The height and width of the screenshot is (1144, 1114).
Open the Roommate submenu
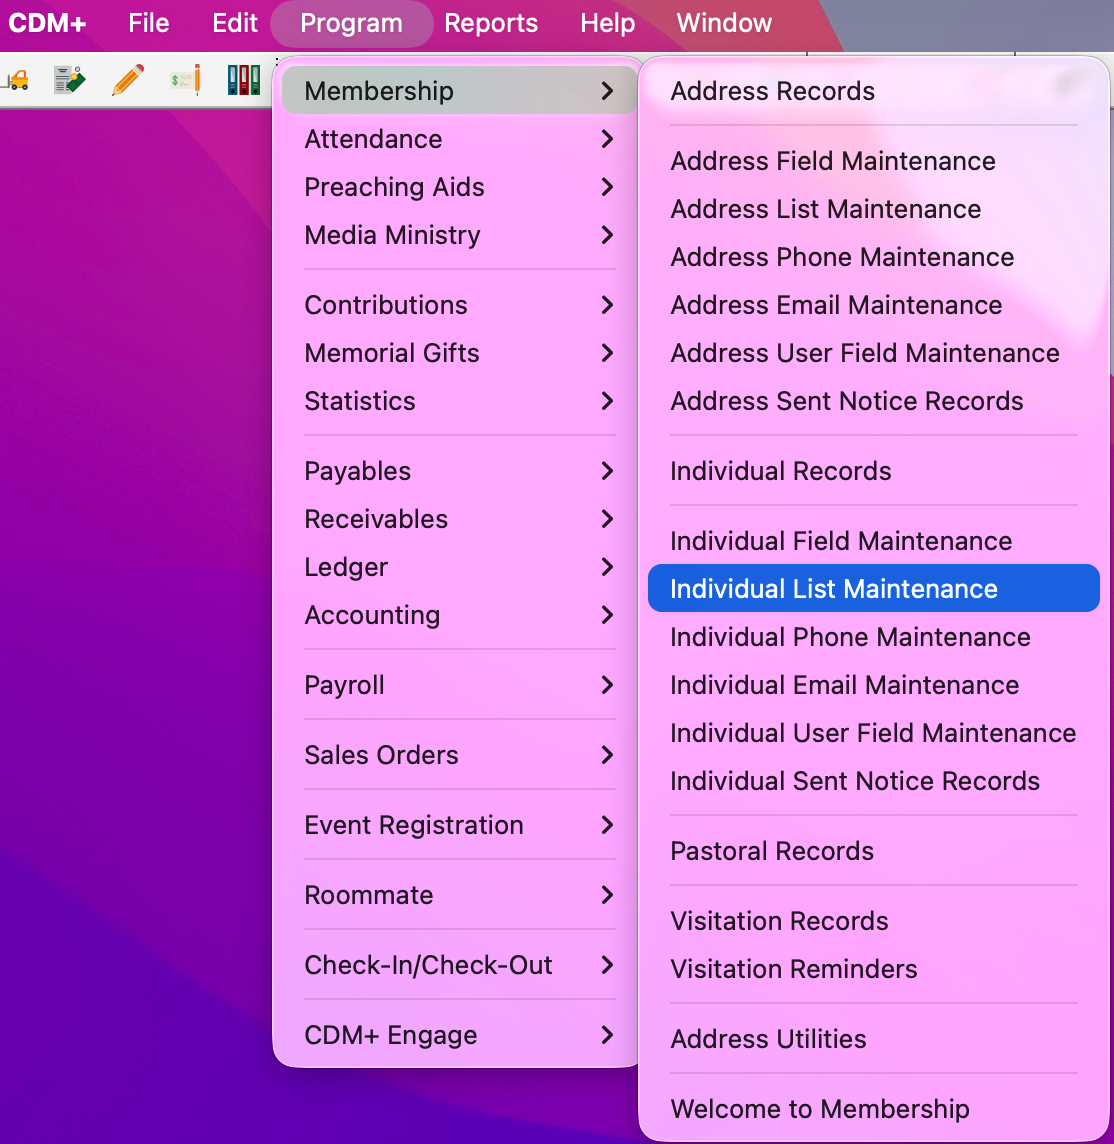459,895
